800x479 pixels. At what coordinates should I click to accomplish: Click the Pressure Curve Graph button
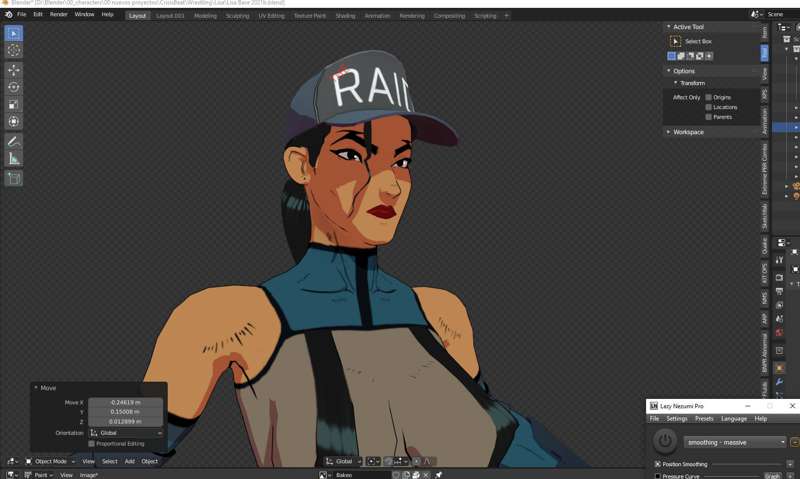coord(772,476)
